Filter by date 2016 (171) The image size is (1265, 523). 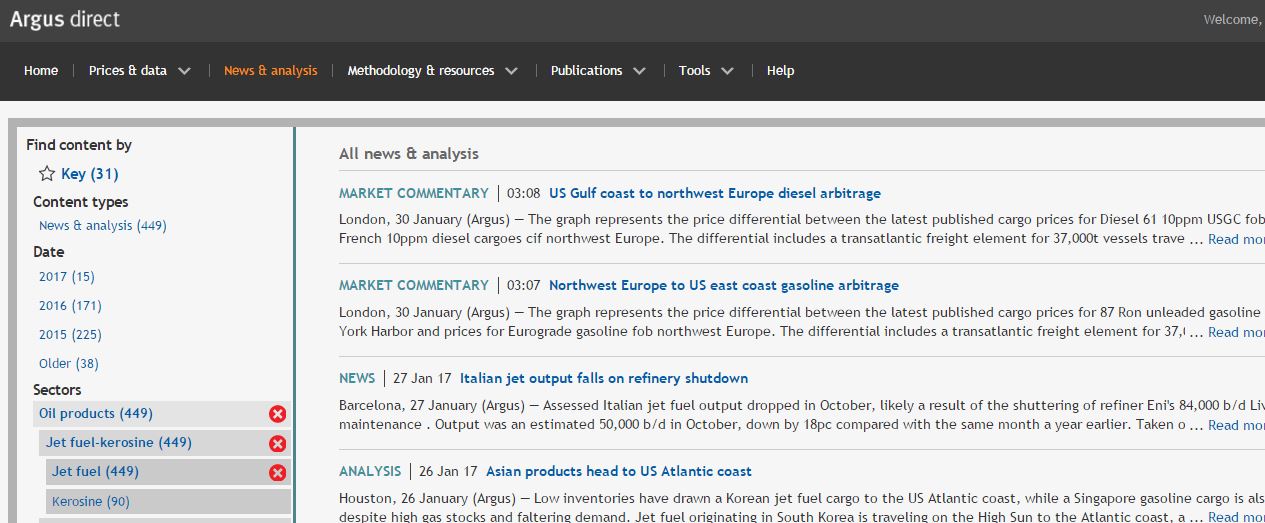[x=70, y=305]
